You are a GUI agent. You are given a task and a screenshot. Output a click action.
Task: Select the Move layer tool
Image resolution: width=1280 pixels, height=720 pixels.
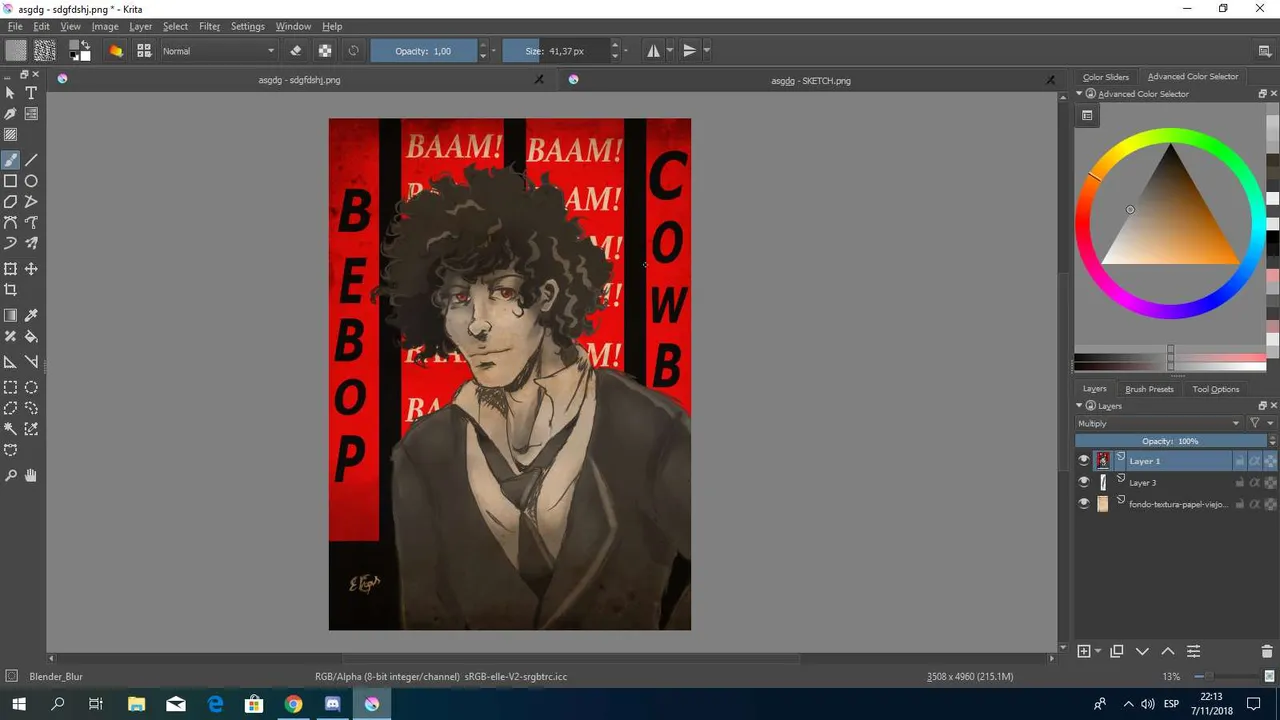31,269
